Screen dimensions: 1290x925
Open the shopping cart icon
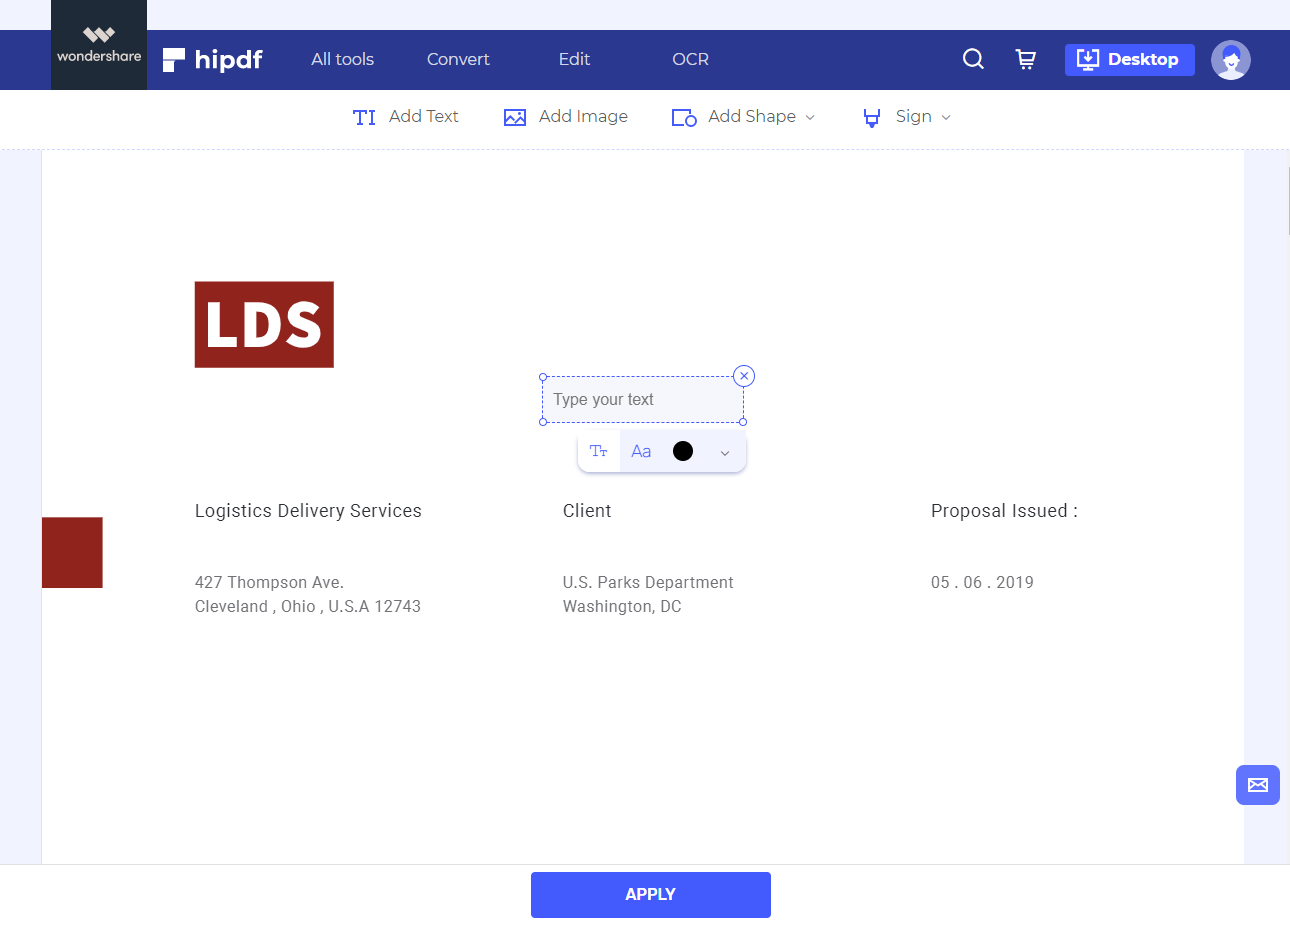(x=1026, y=59)
